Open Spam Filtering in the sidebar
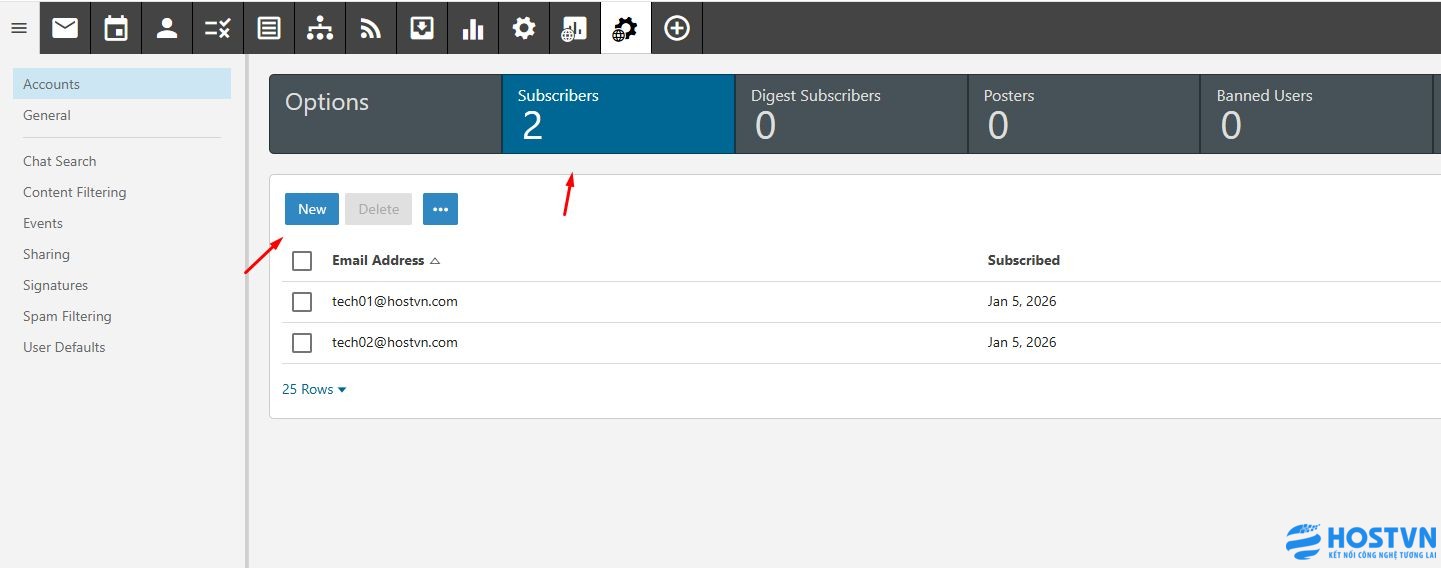Image resolution: width=1441 pixels, height=568 pixels. (x=67, y=316)
